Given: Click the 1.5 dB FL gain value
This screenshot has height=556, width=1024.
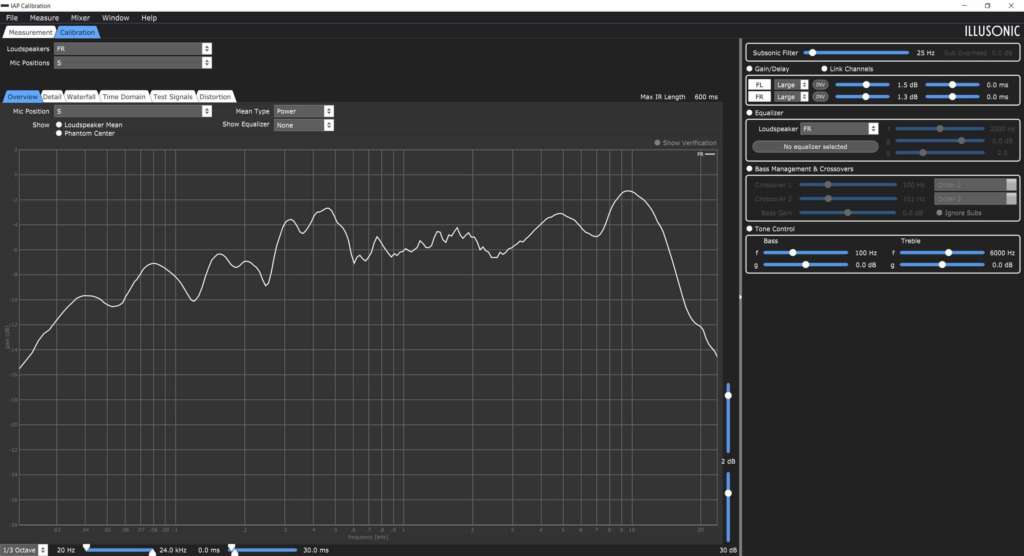Looking at the screenshot, I should (907, 85).
